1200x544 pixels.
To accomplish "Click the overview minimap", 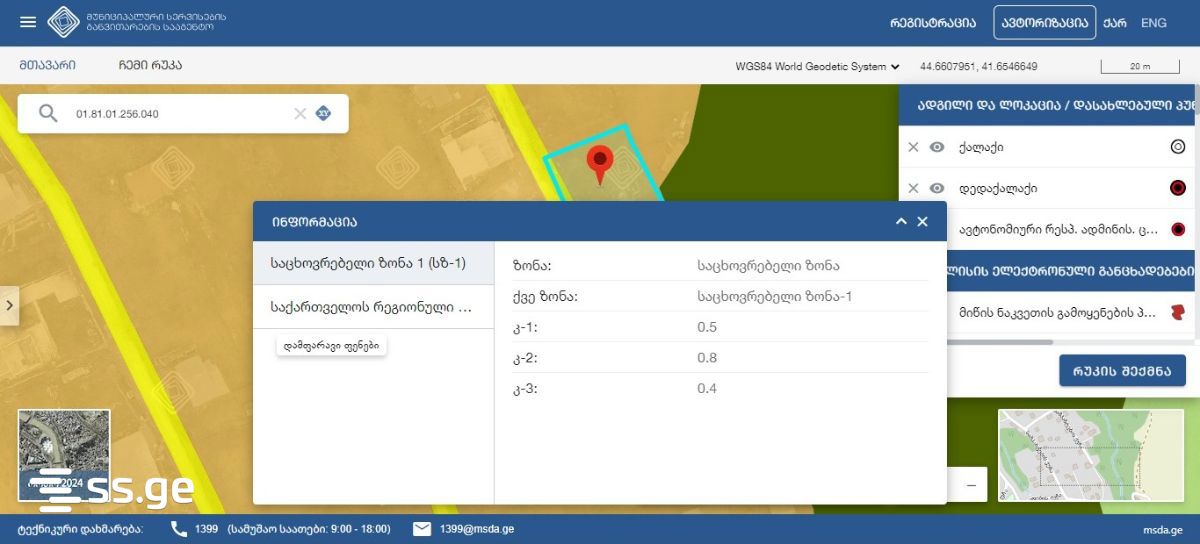I will 1091,455.
